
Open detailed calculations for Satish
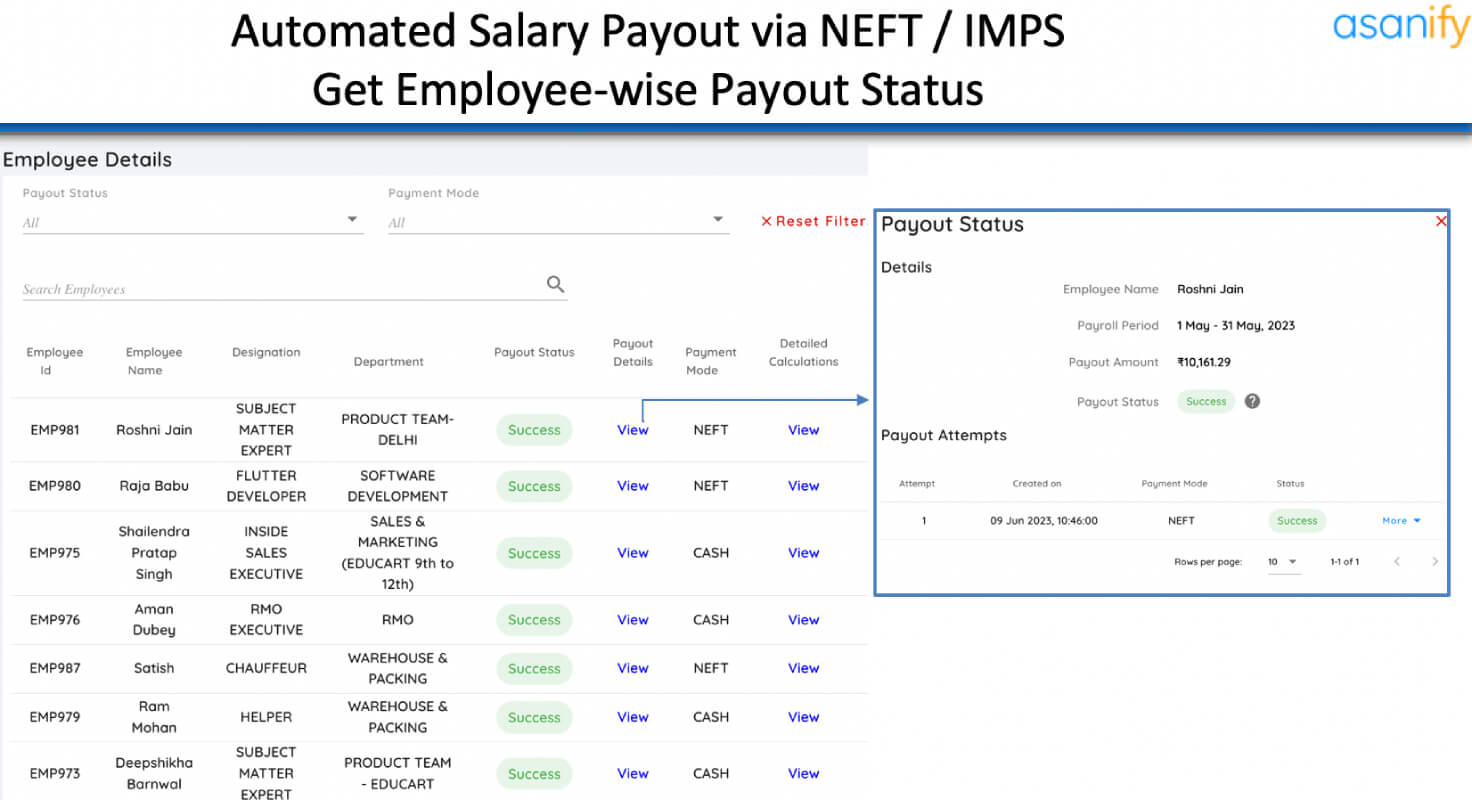pos(804,668)
